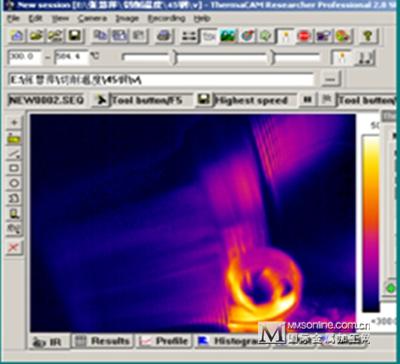
Task: Click the directory path text field
Action: point(162,80)
